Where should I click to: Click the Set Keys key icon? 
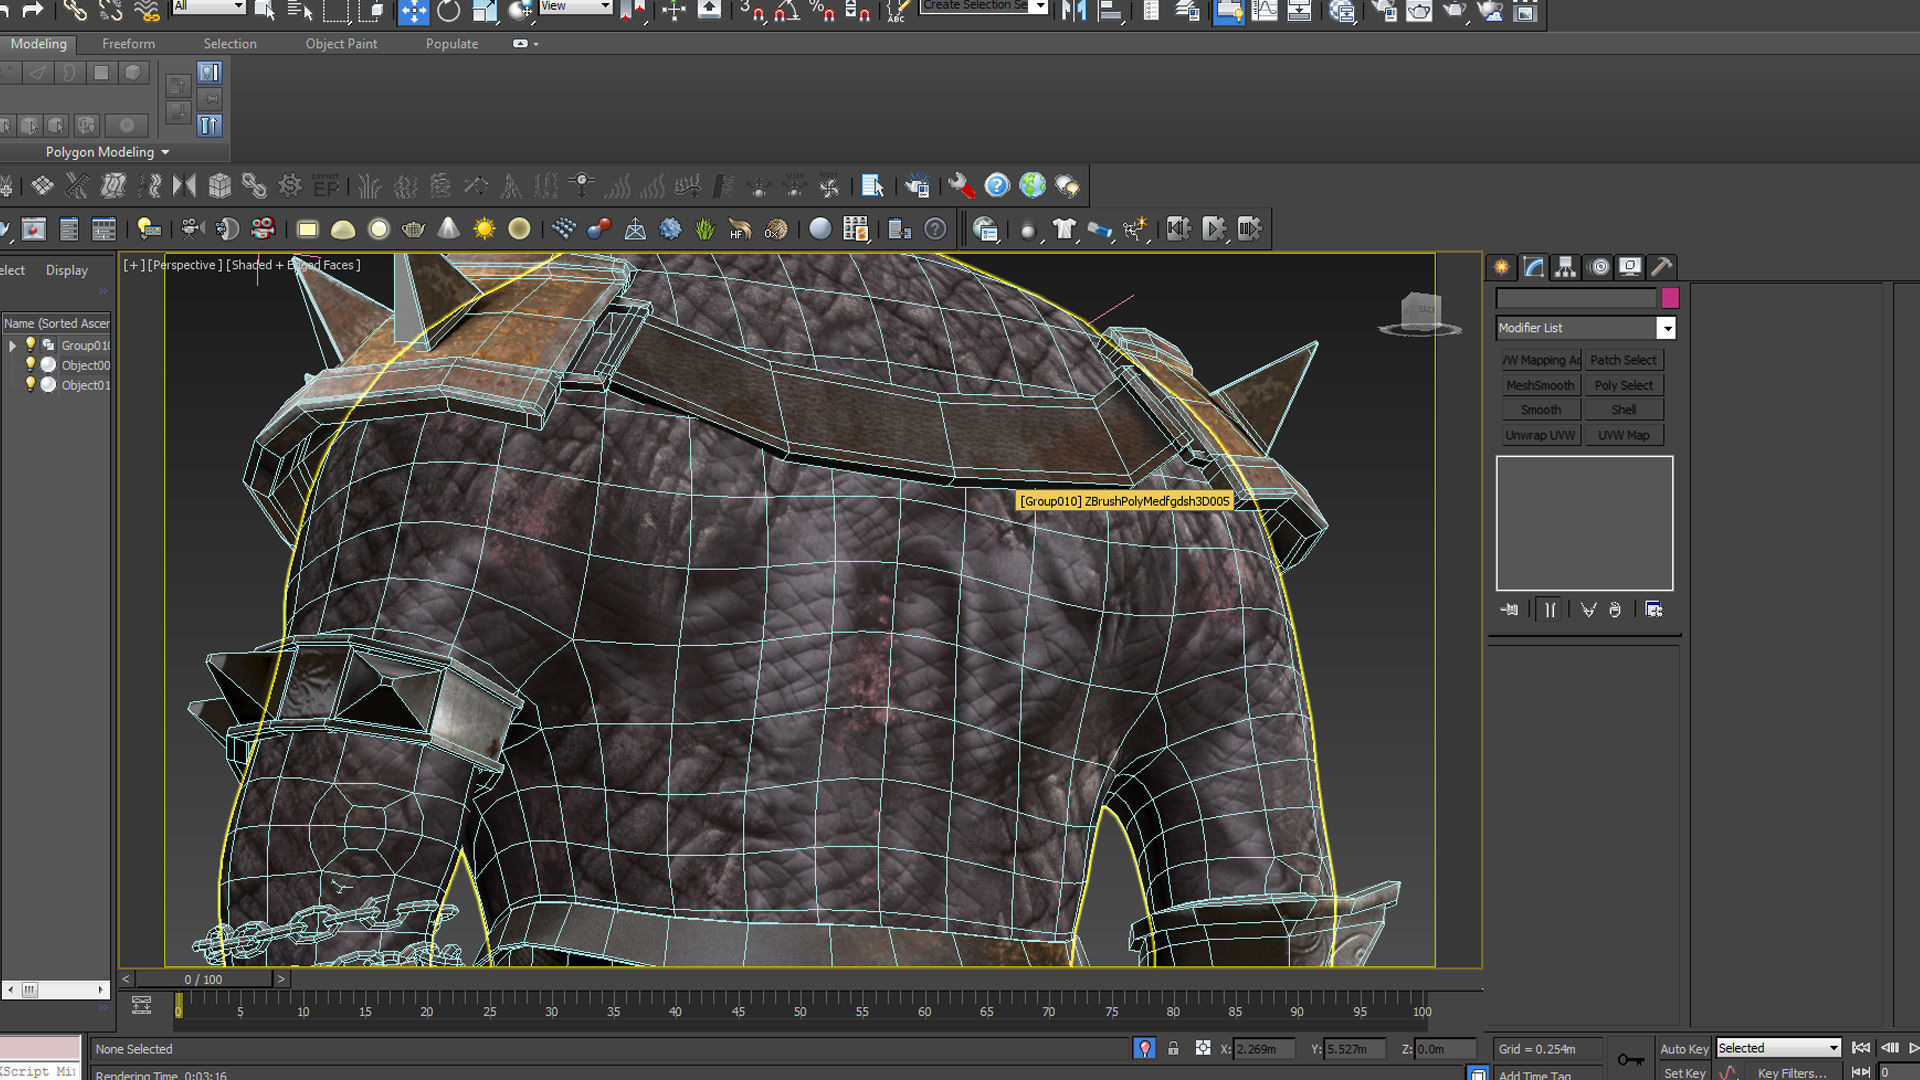[1630, 1059]
